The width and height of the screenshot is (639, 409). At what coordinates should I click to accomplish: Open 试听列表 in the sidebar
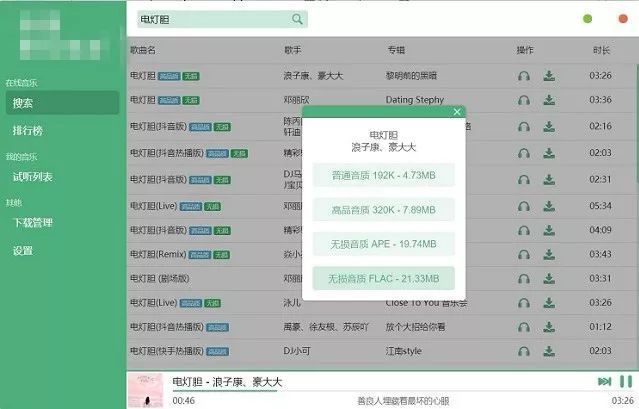click(33, 177)
